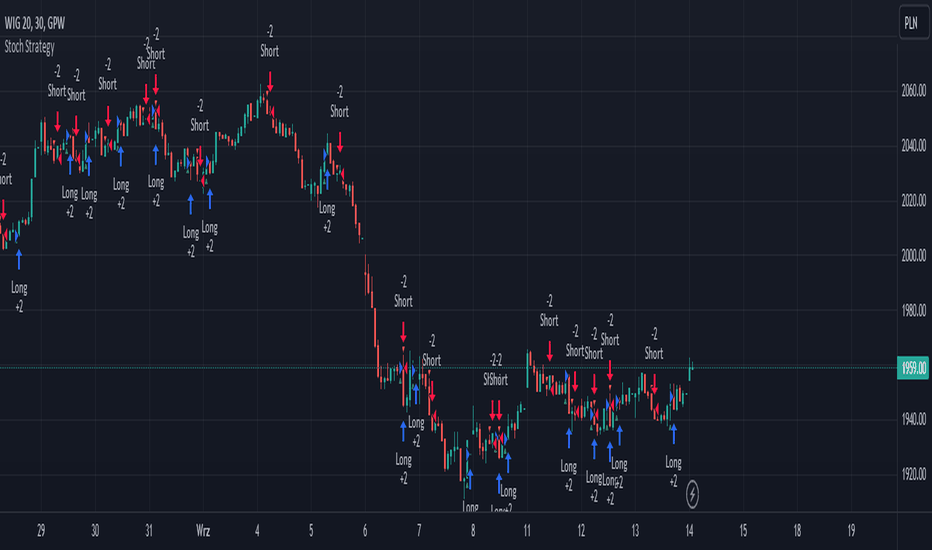The height and width of the screenshot is (550, 932).
Task: Click the current price label 1959.00
Action: pyautogui.click(x=913, y=368)
